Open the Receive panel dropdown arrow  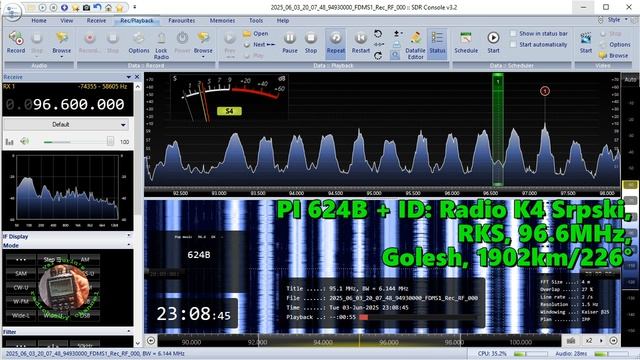(129, 77)
